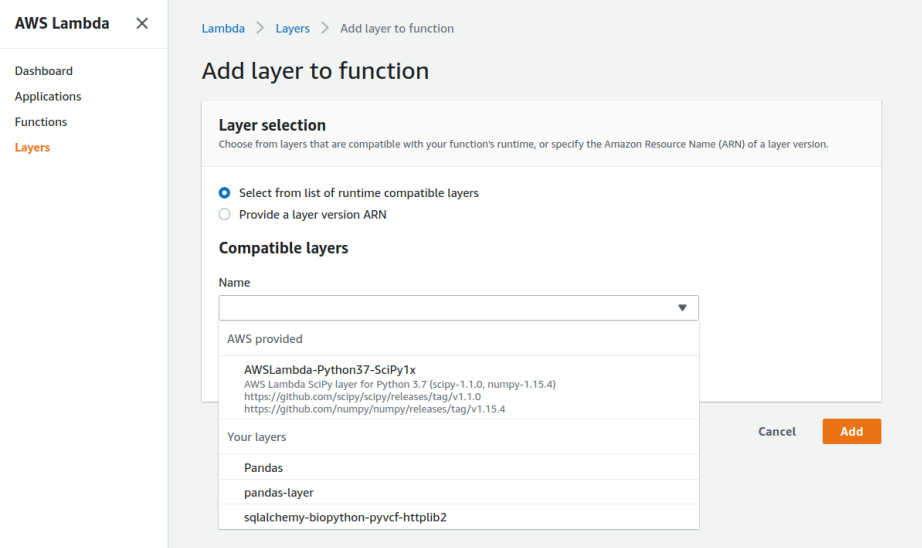The width and height of the screenshot is (922, 548).
Task: Click the breadcrumb chevron after Lambda
Action: 260,28
